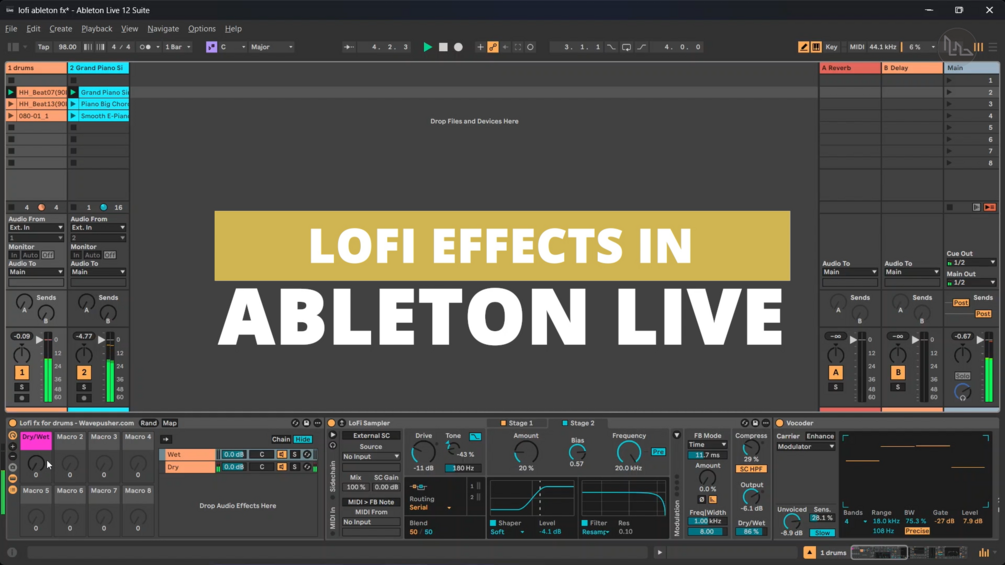
Task: Toggle Vocoder device activator
Action: 780,423
